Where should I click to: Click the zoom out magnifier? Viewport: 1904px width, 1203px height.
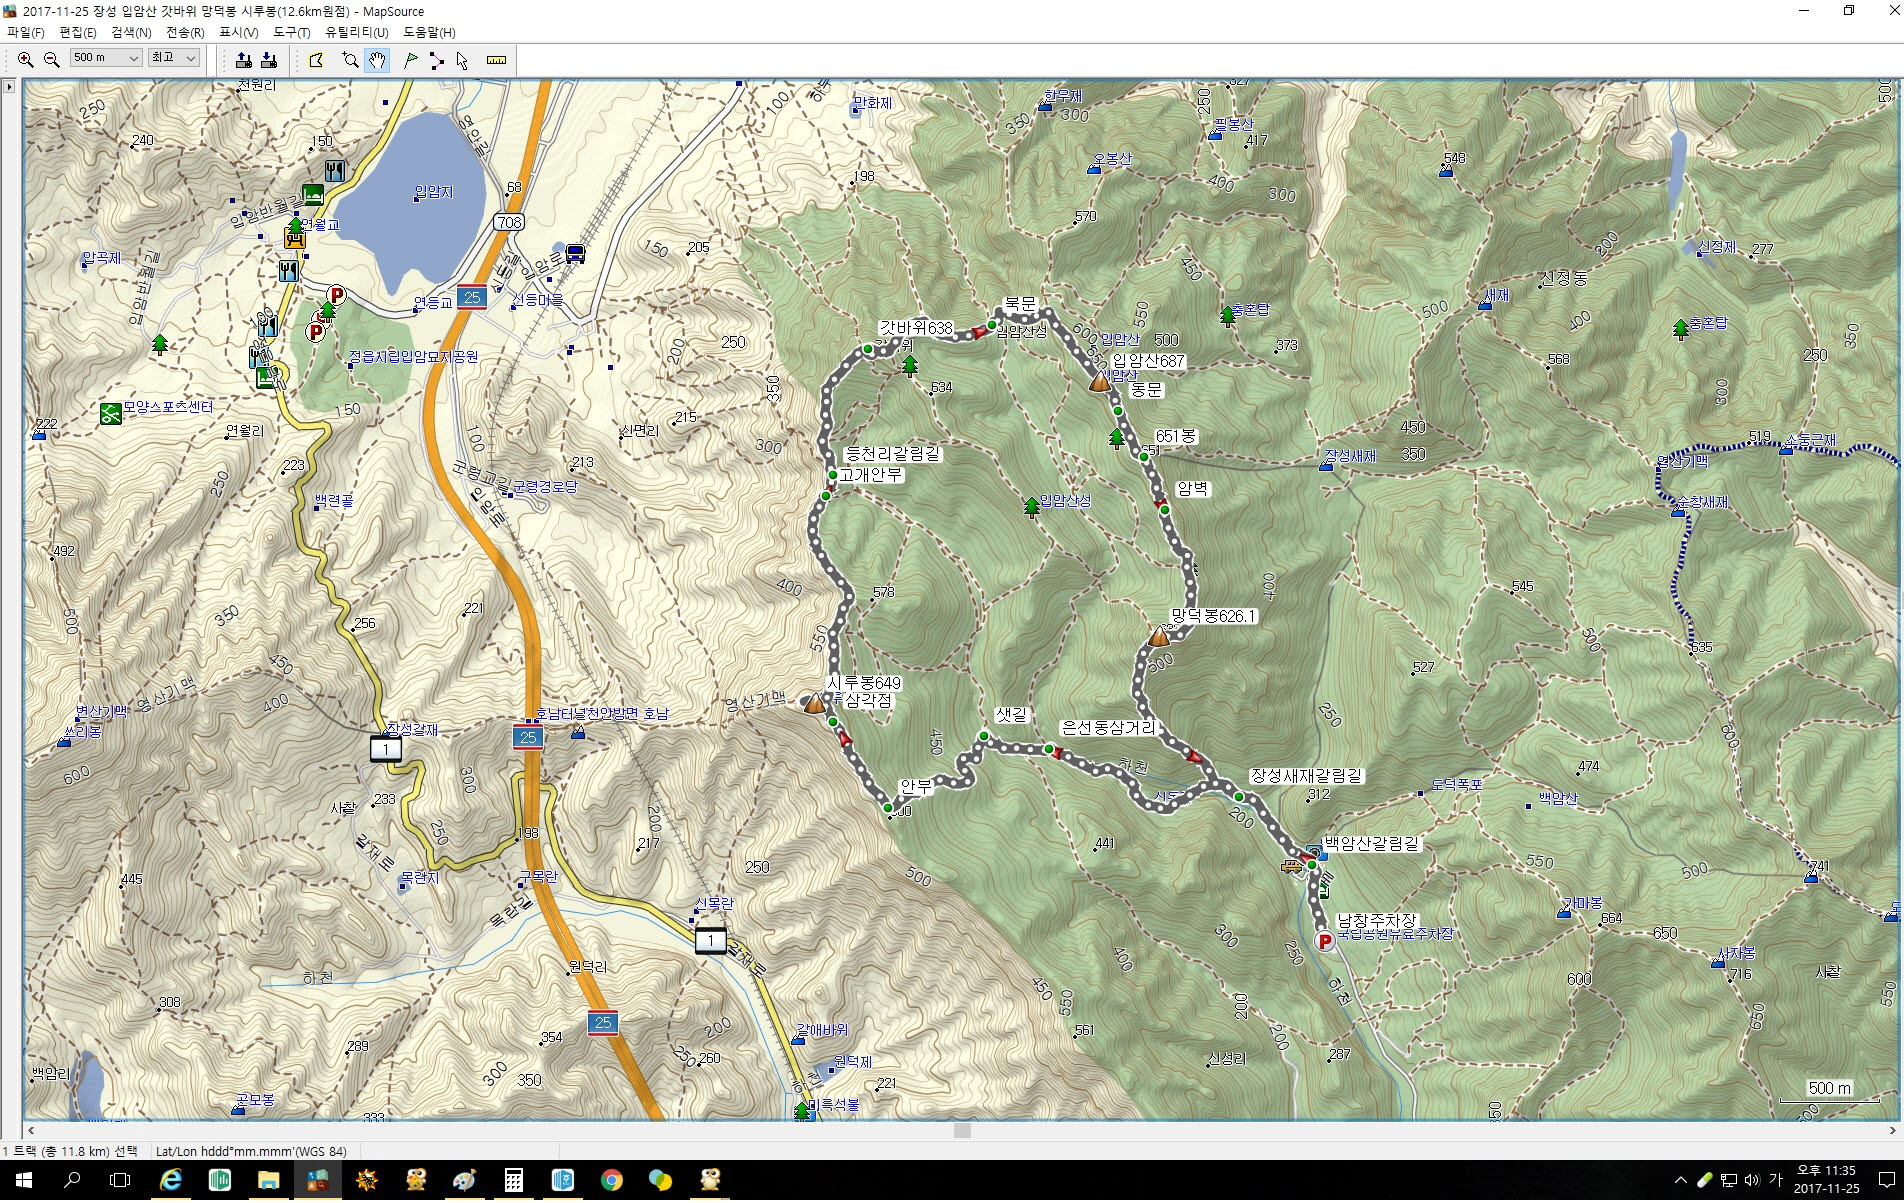point(52,60)
